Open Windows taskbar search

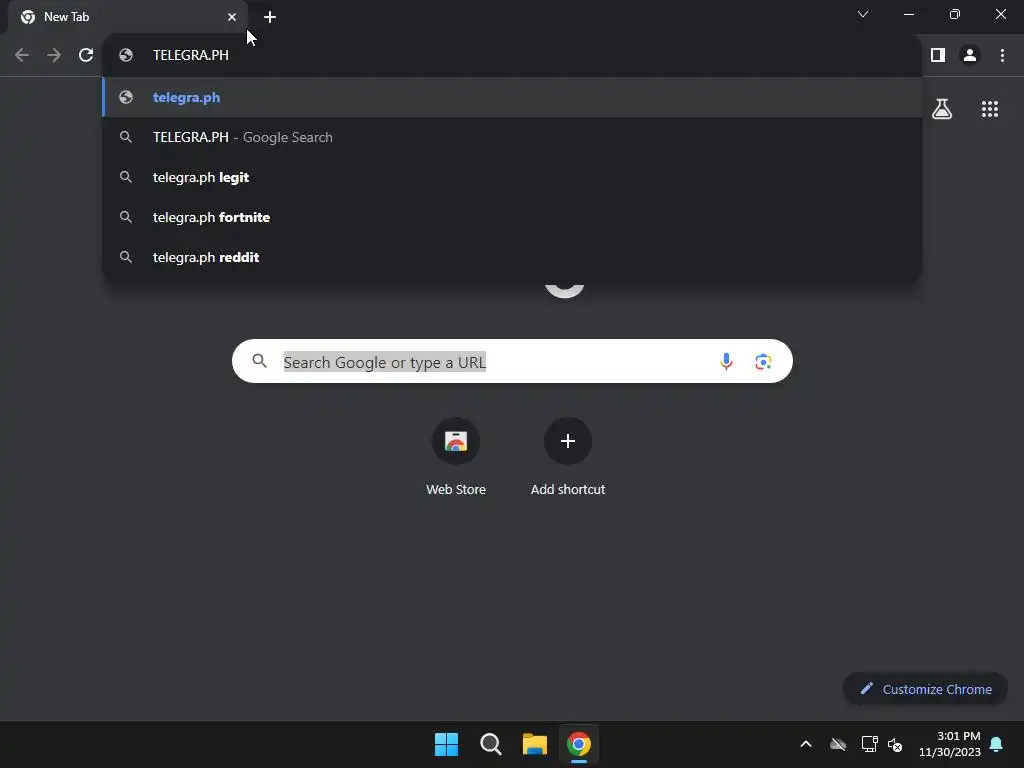tap(490, 744)
